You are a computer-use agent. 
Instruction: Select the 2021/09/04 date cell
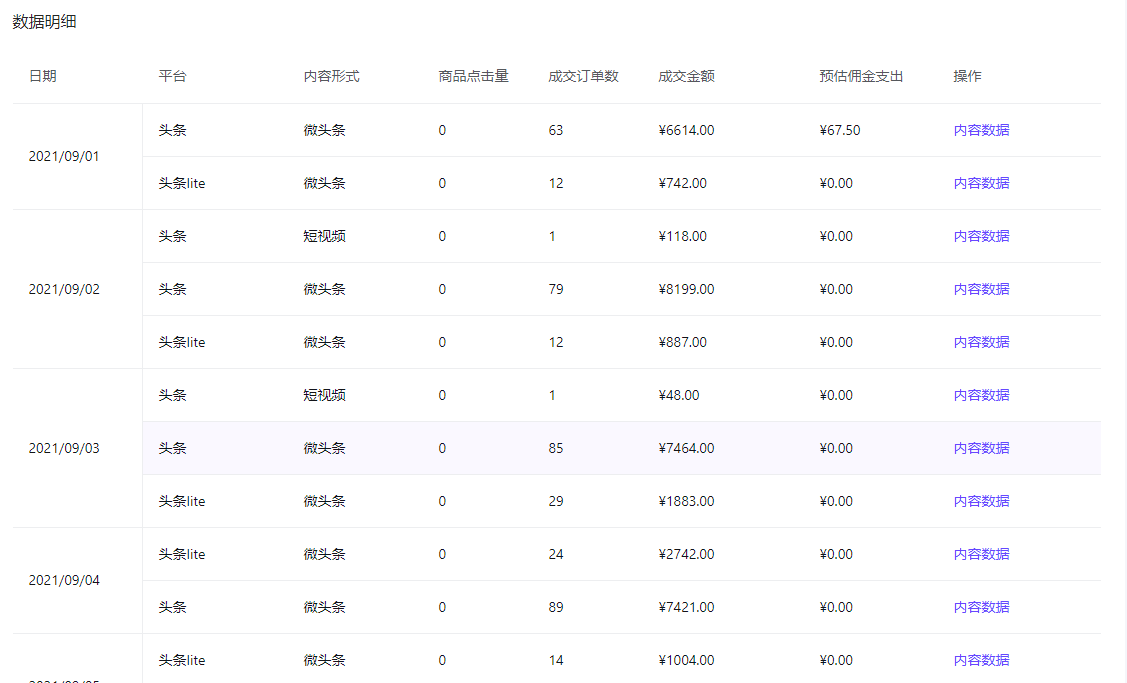(x=64, y=581)
